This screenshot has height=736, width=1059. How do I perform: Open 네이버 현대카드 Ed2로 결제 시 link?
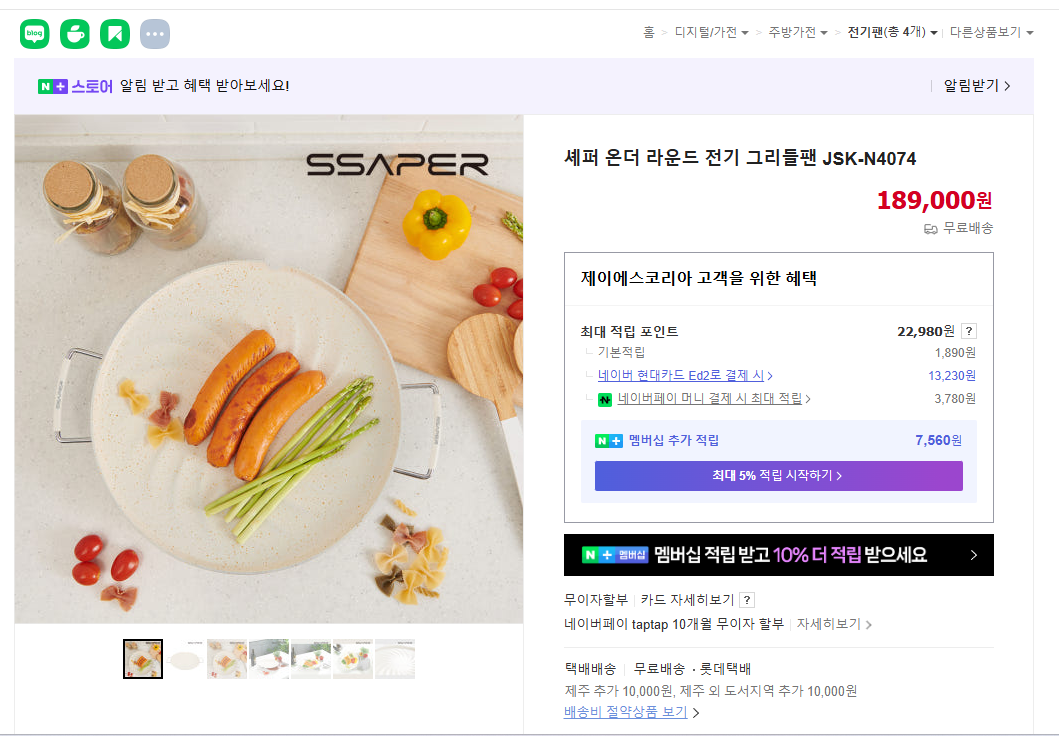point(685,375)
